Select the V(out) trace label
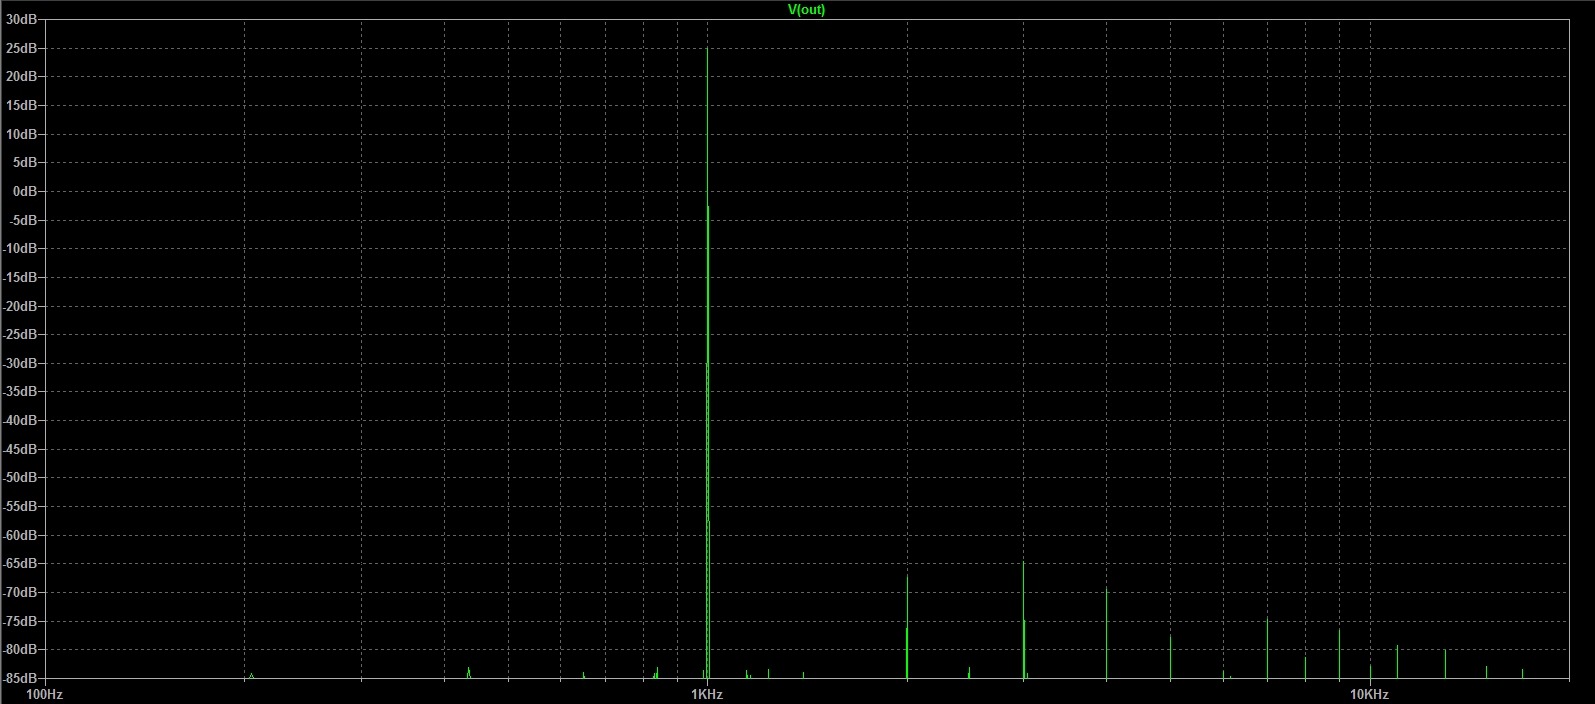The width and height of the screenshot is (1595, 704). (x=806, y=10)
